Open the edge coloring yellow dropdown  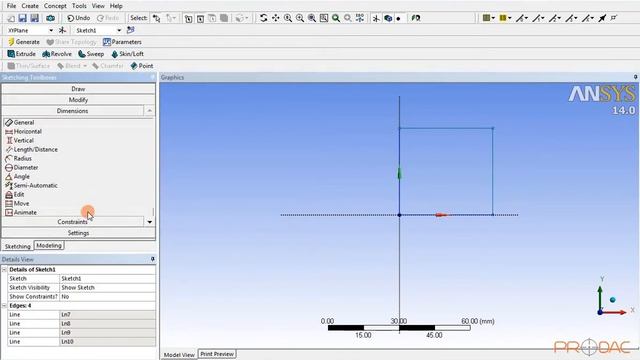(x=505, y=18)
